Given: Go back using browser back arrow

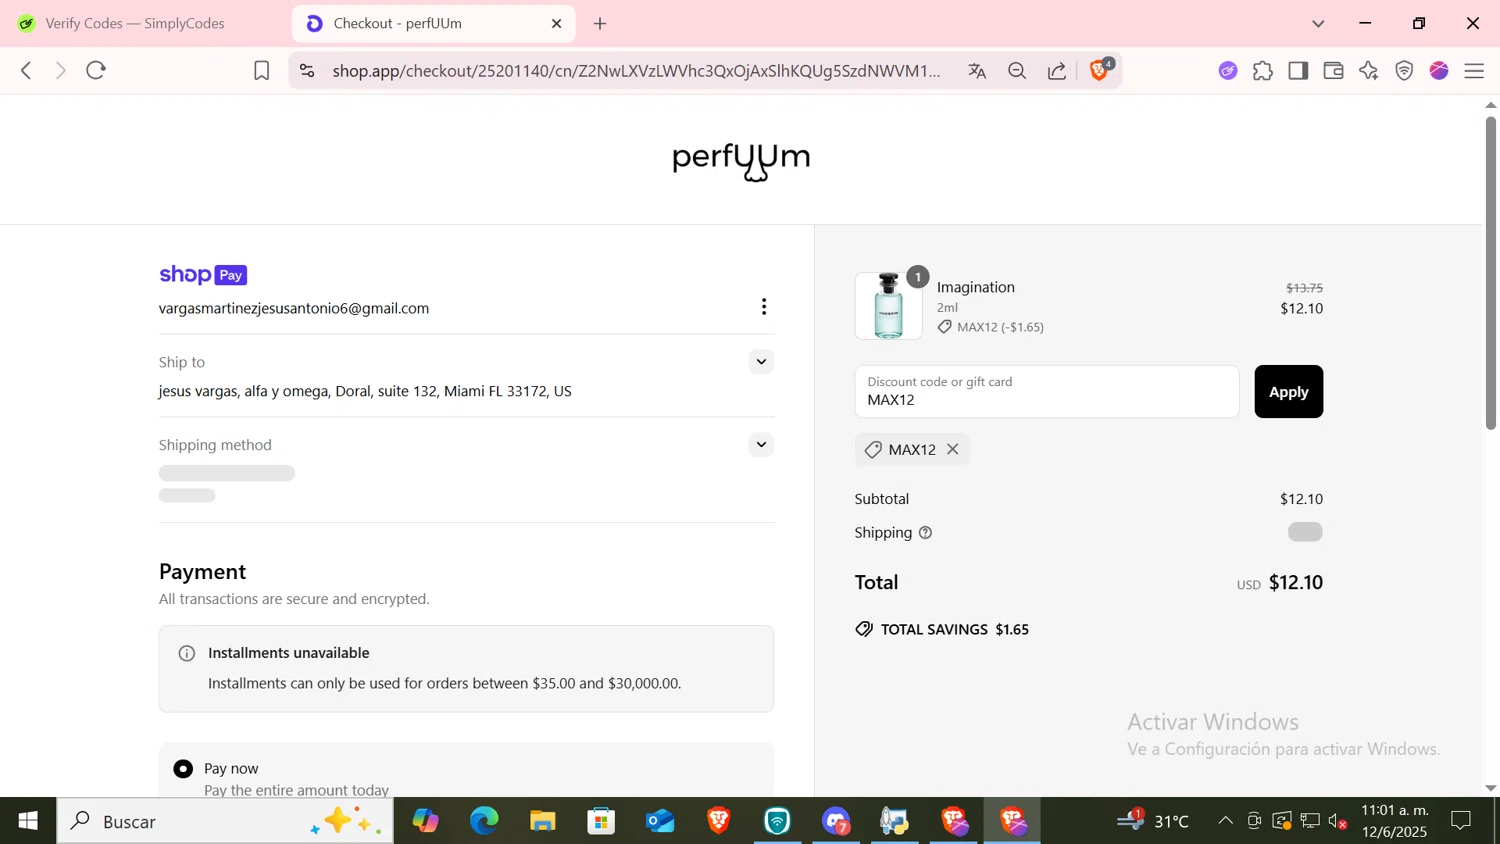Looking at the screenshot, I should click(x=26, y=71).
